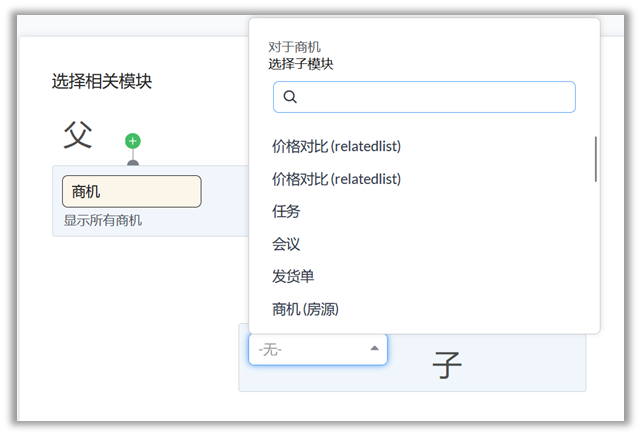Click the large 子 child symbol
The image size is (641, 436).
pyautogui.click(x=447, y=366)
